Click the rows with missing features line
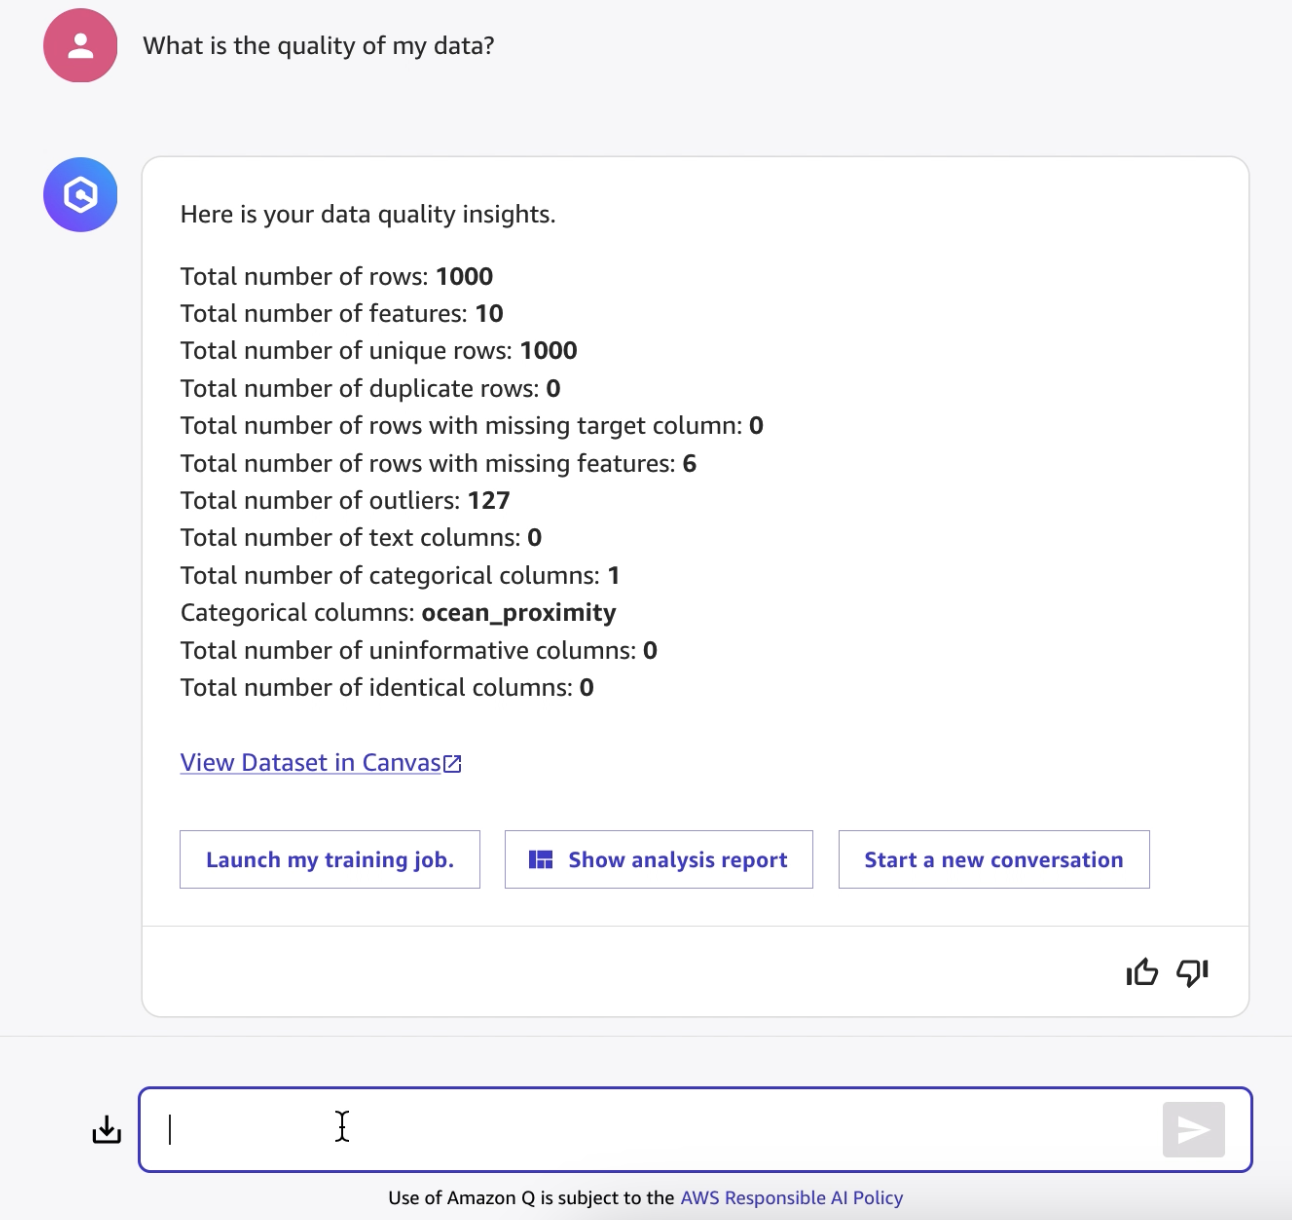This screenshot has height=1220, width=1292. coord(438,463)
